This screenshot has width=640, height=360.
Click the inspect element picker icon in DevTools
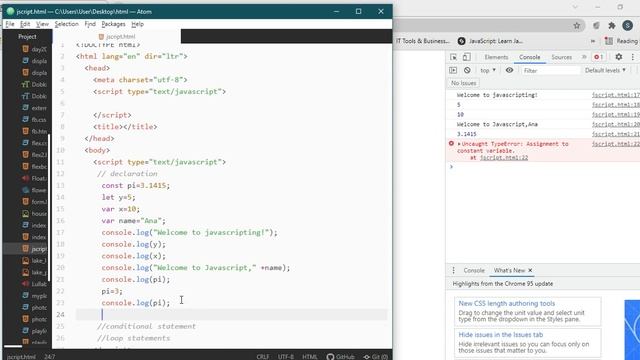pyautogui.click(x=453, y=57)
